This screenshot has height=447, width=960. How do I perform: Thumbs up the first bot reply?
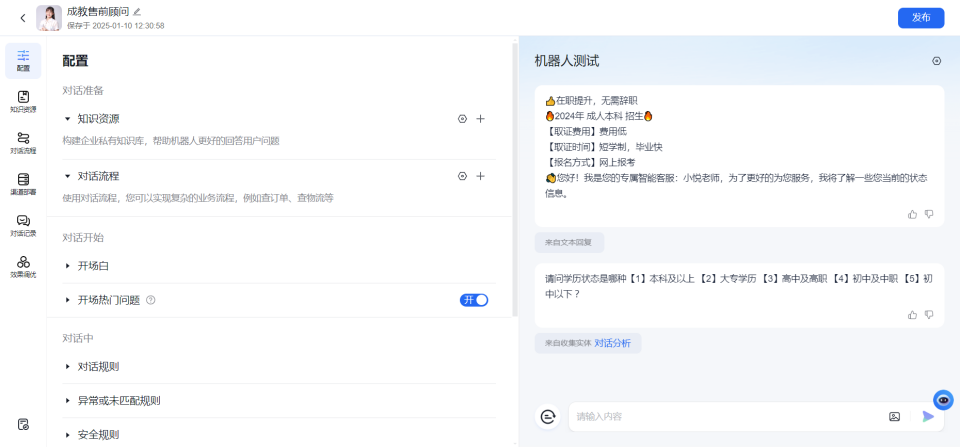pos(912,214)
